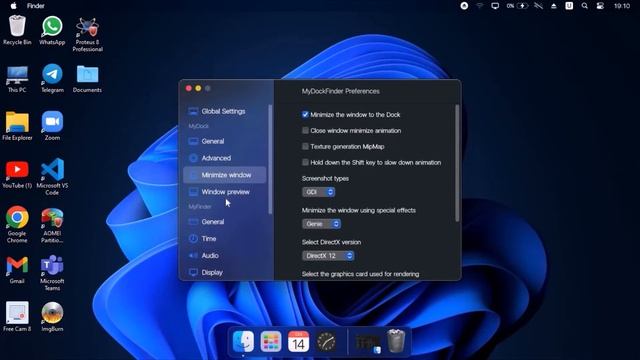Toggle Hold down Shift to slow animation

click(305, 162)
